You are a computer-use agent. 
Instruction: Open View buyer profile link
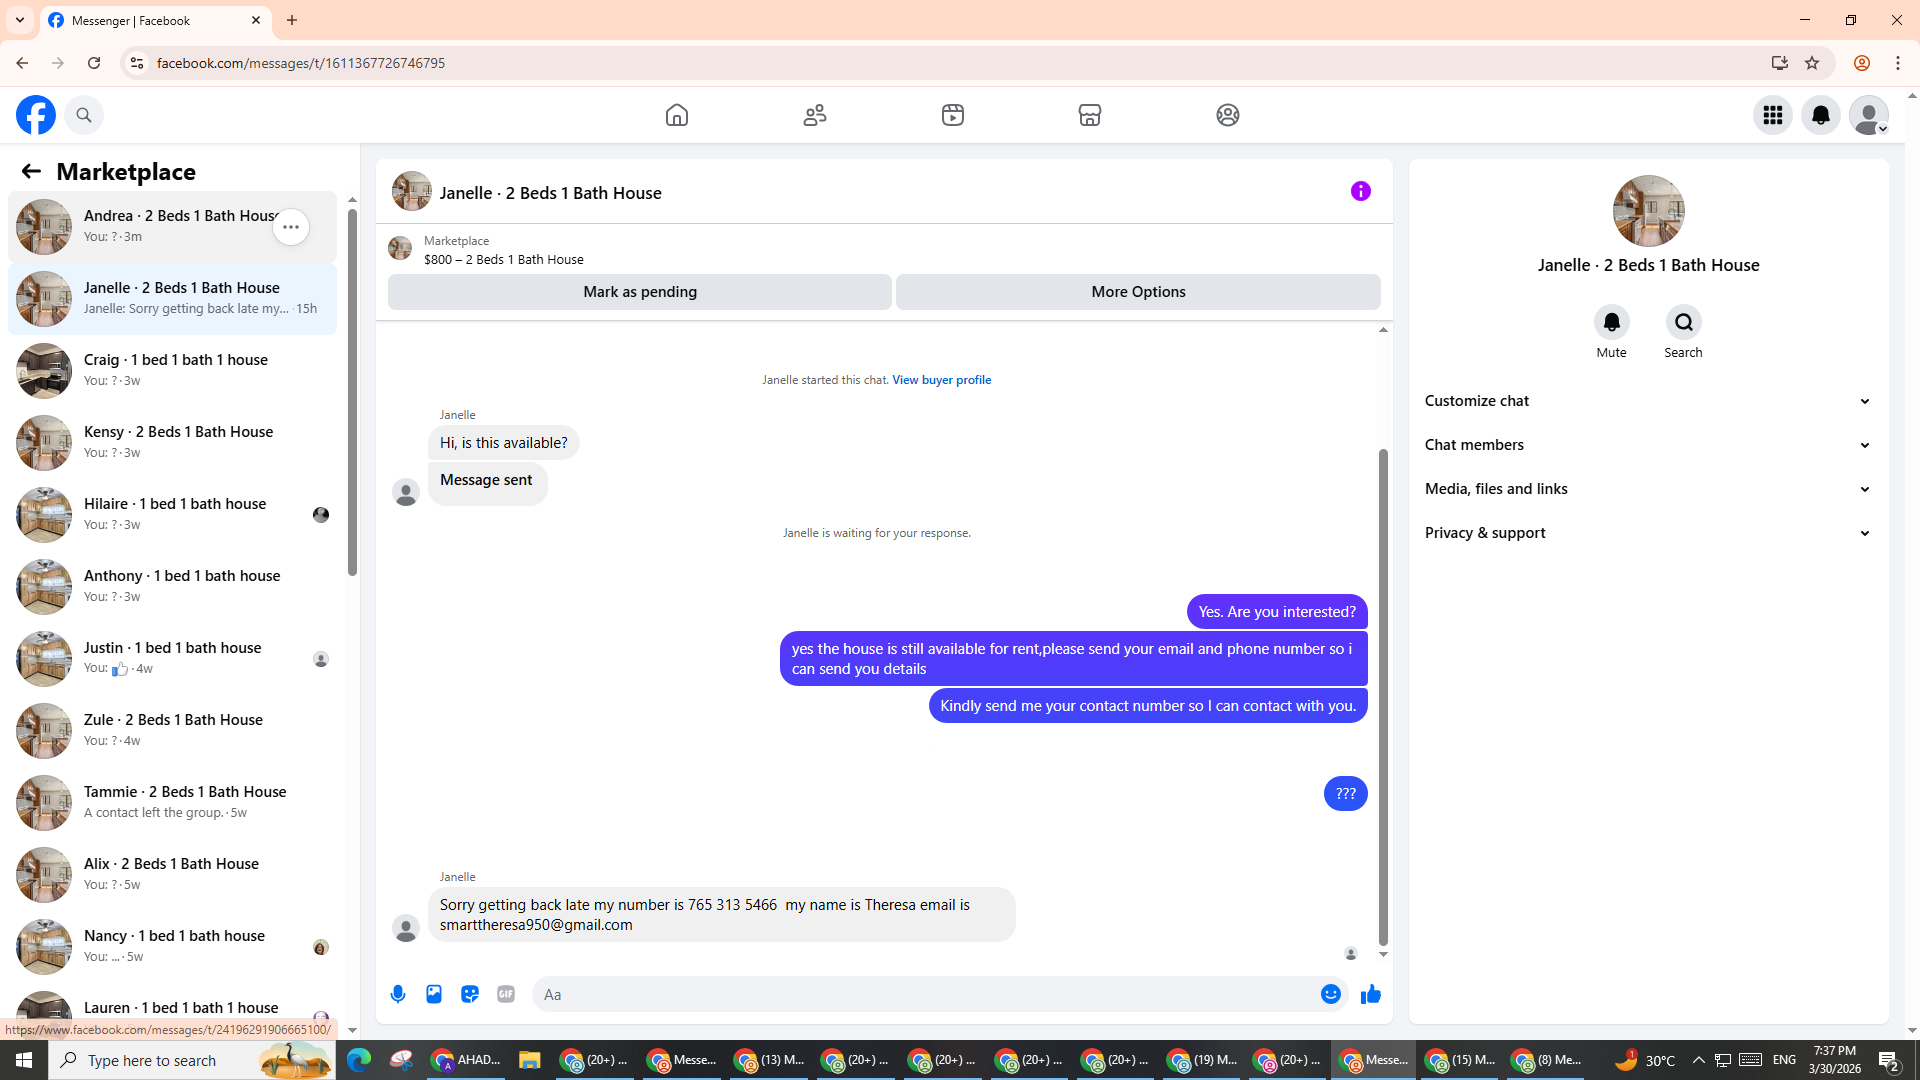(x=941, y=380)
